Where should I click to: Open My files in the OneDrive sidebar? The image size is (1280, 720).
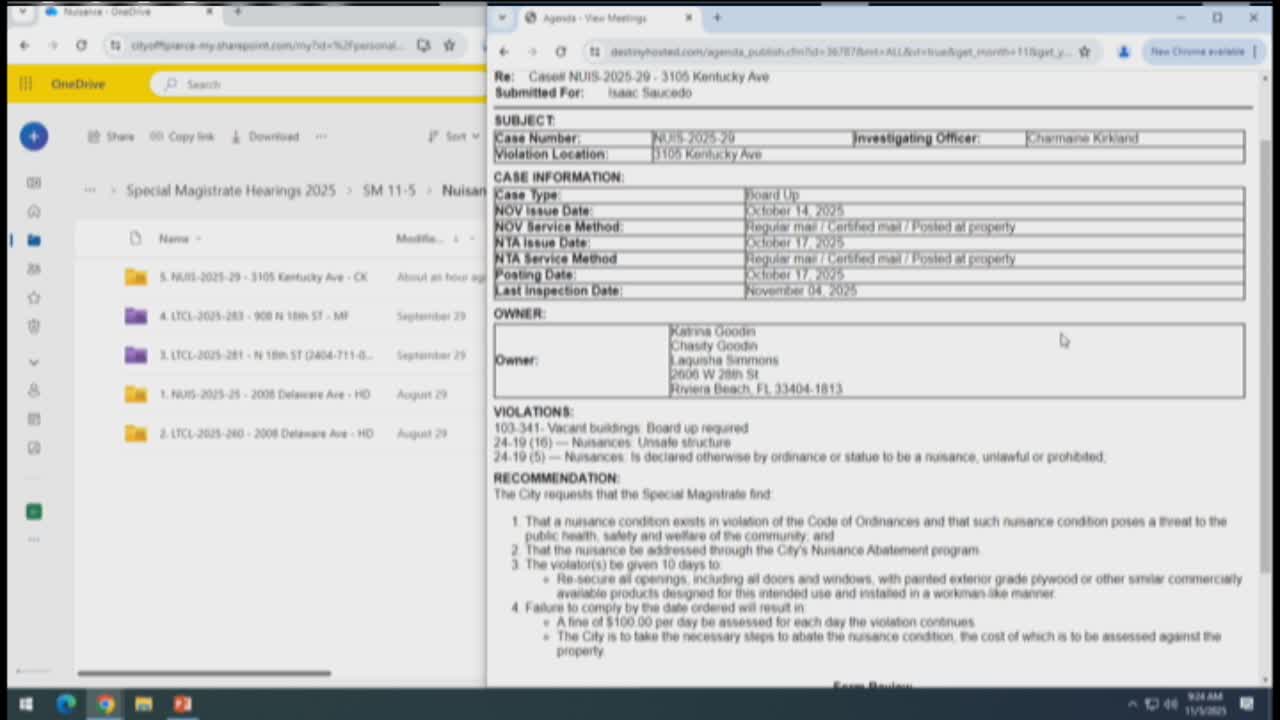click(34, 240)
